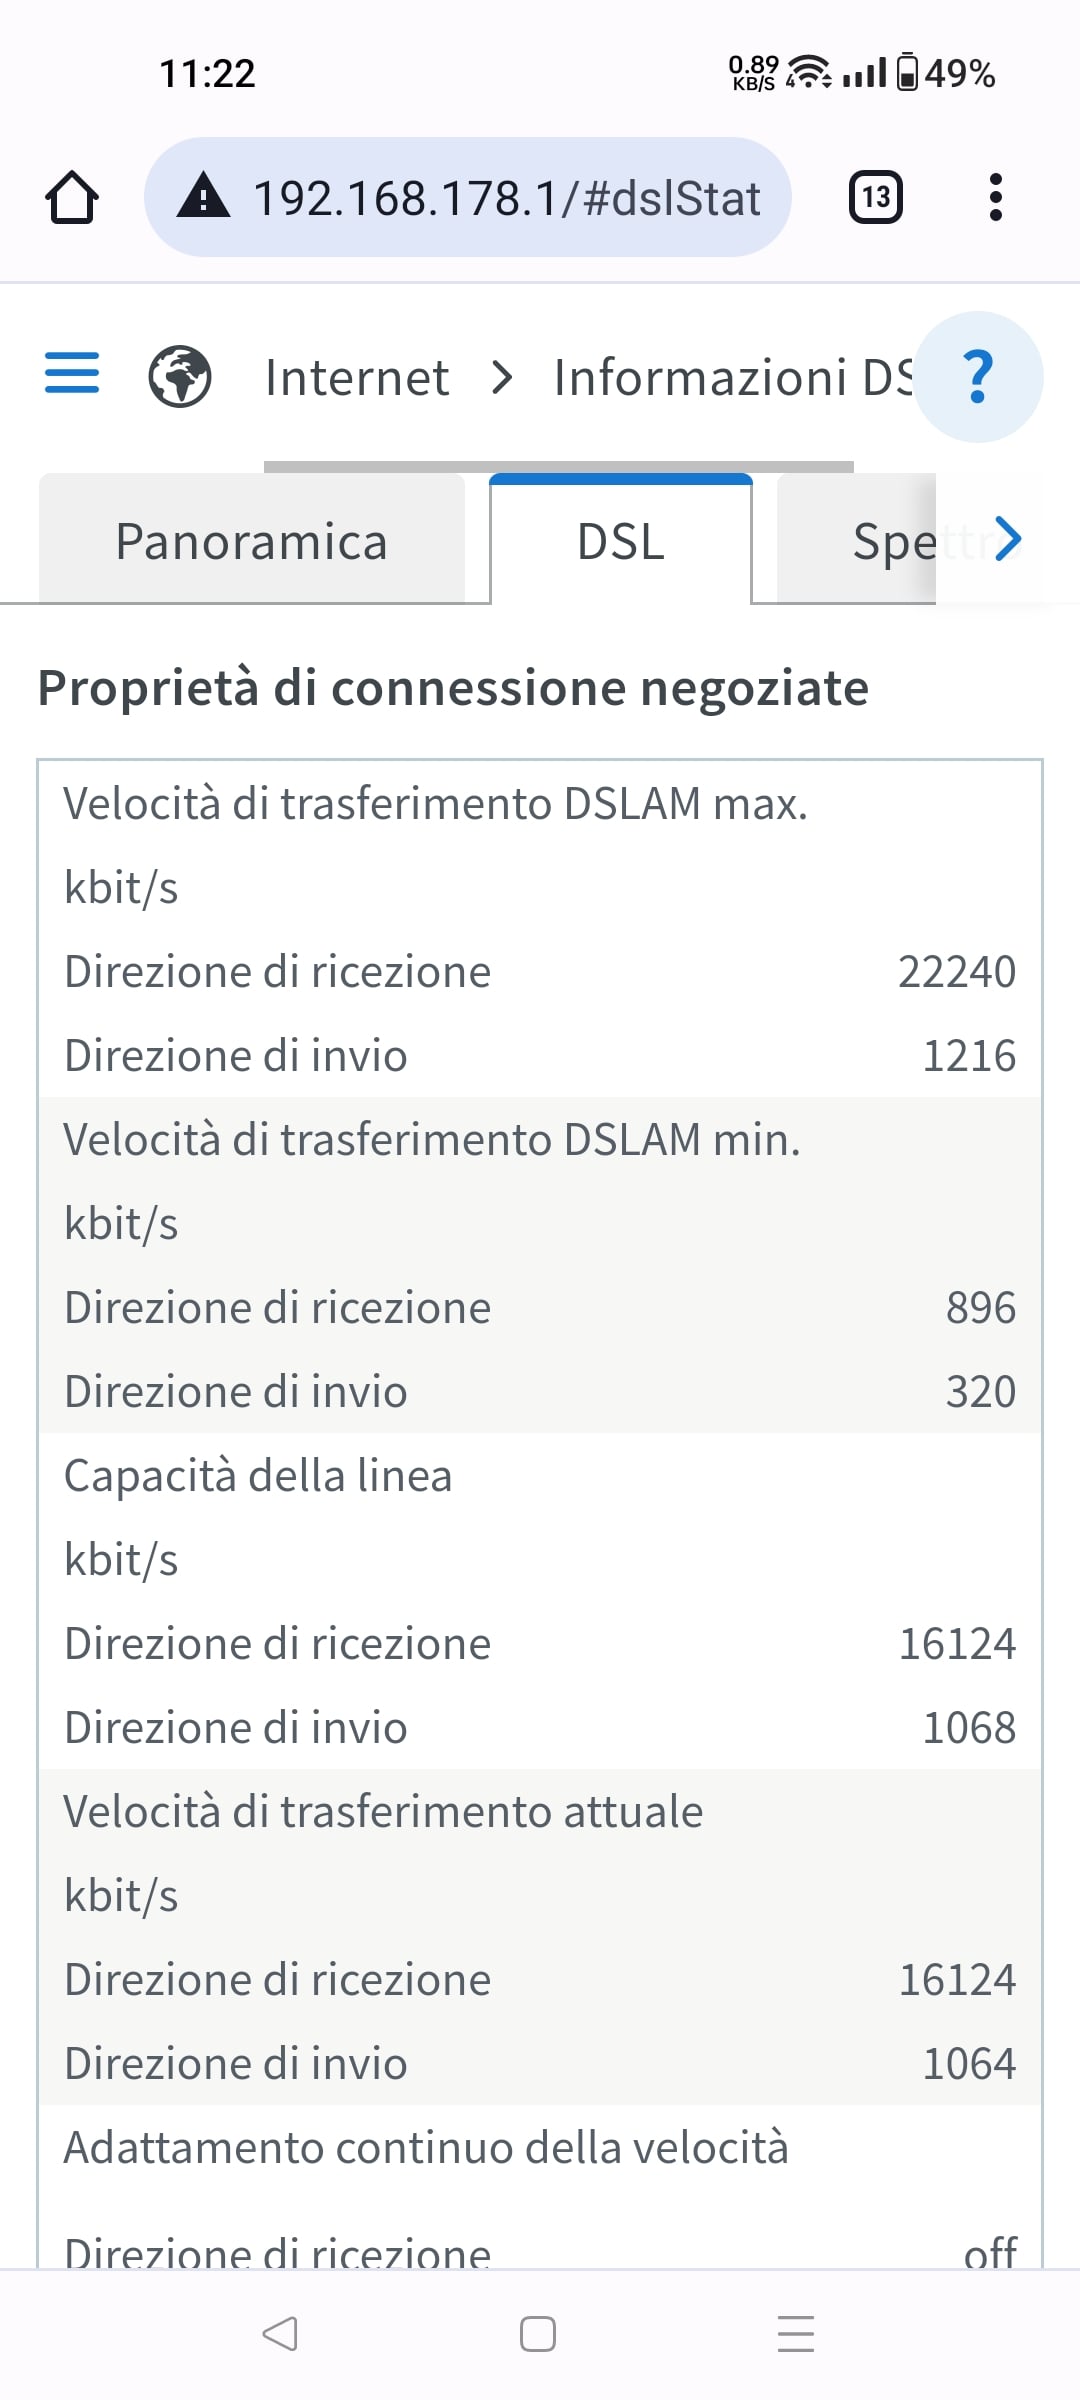Click the breadcrumb chevron after Internet

[x=502, y=378]
